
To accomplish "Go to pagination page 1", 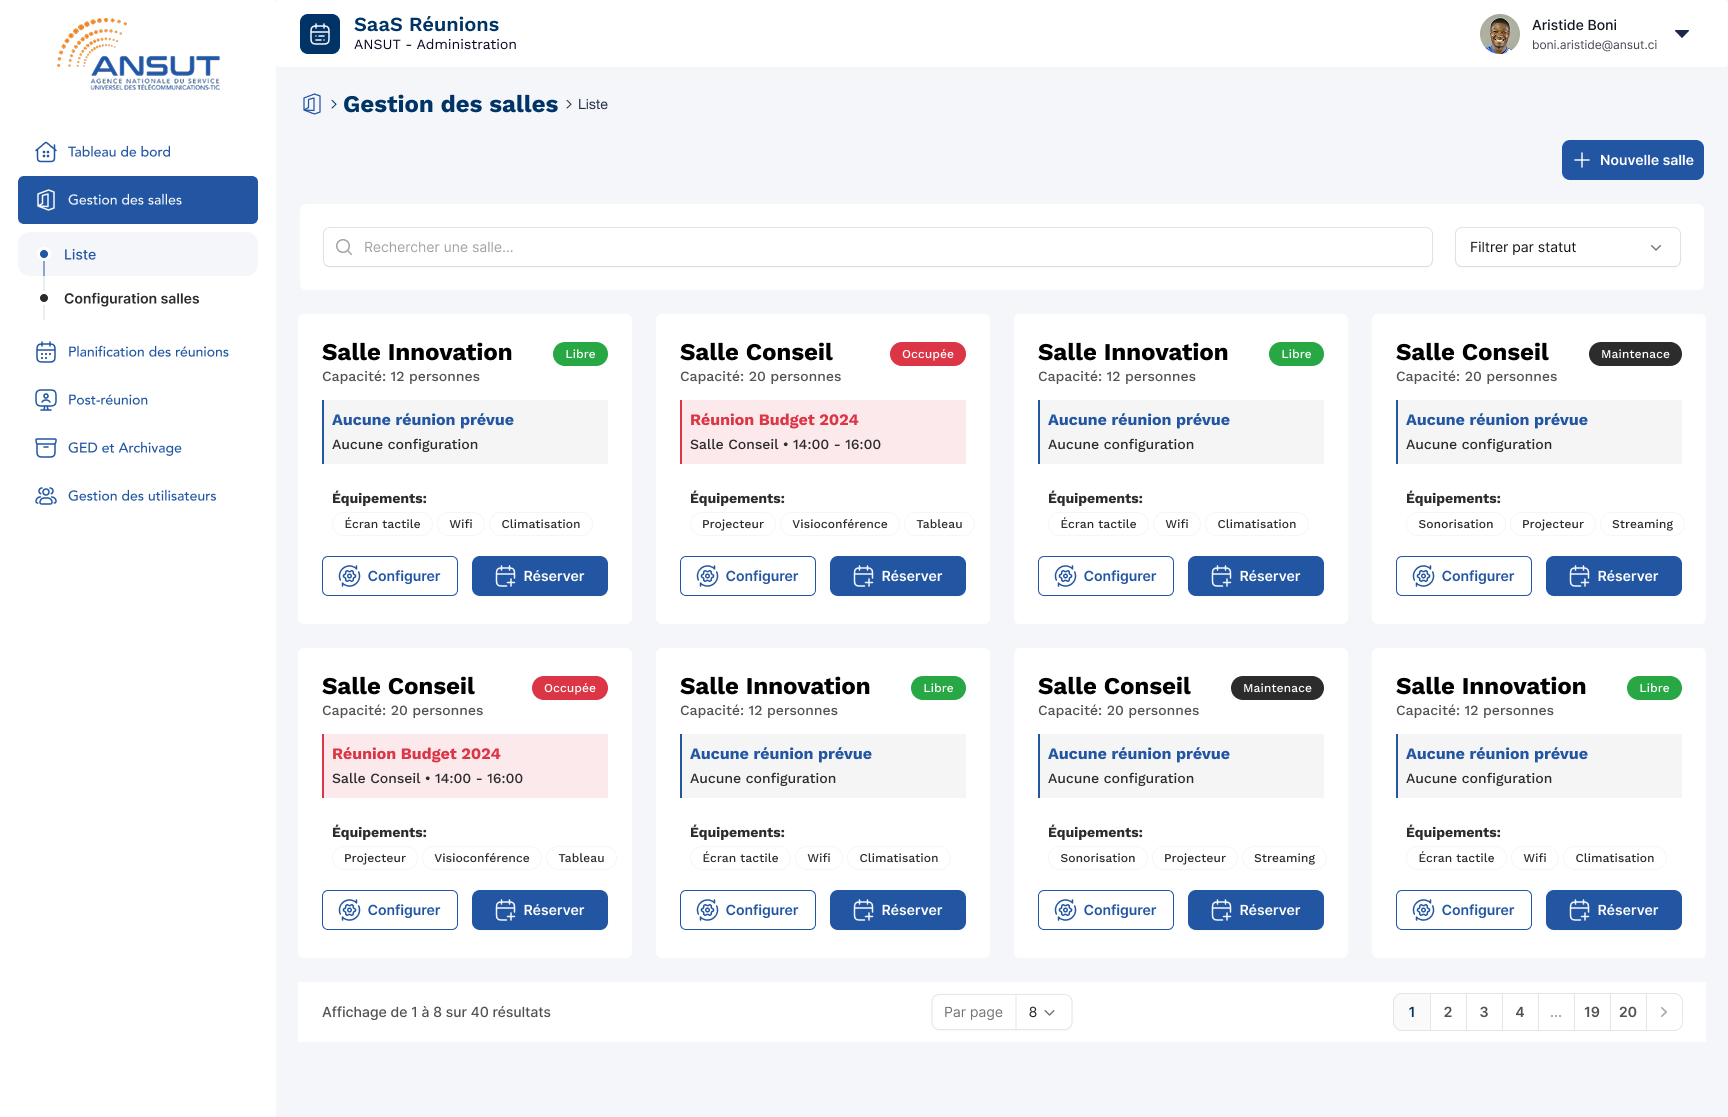I will [x=1412, y=1012].
